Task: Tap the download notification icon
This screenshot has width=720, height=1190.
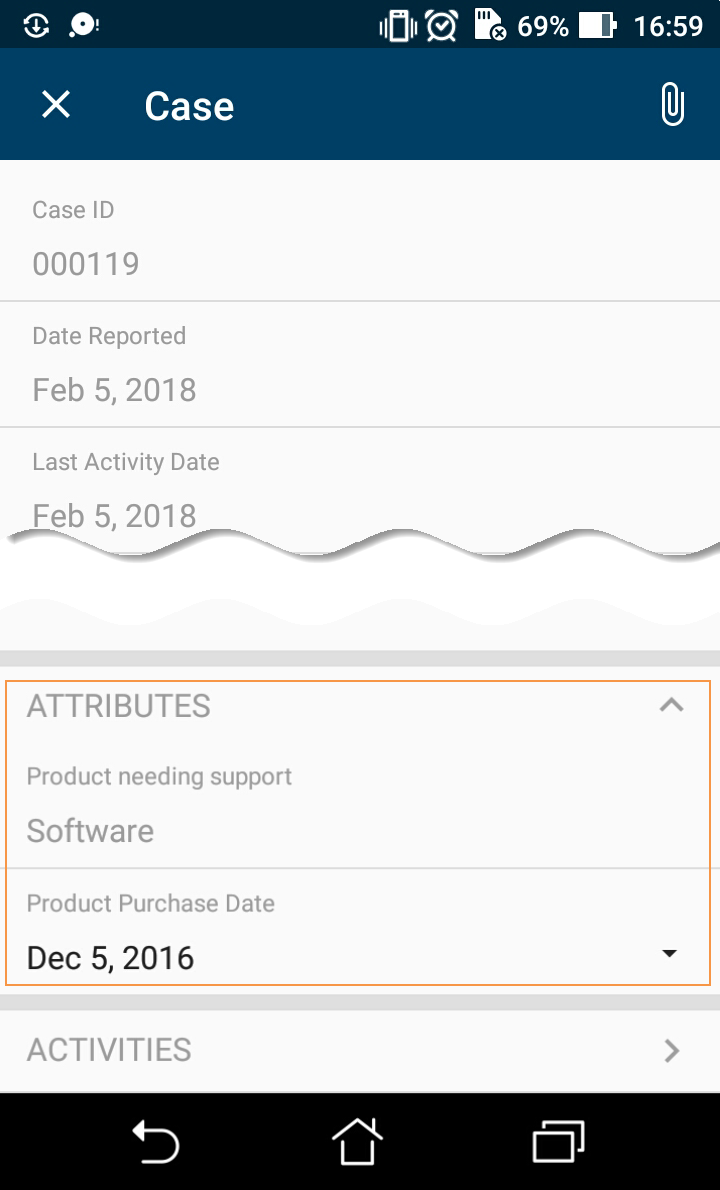Action: tap(36, 25)
